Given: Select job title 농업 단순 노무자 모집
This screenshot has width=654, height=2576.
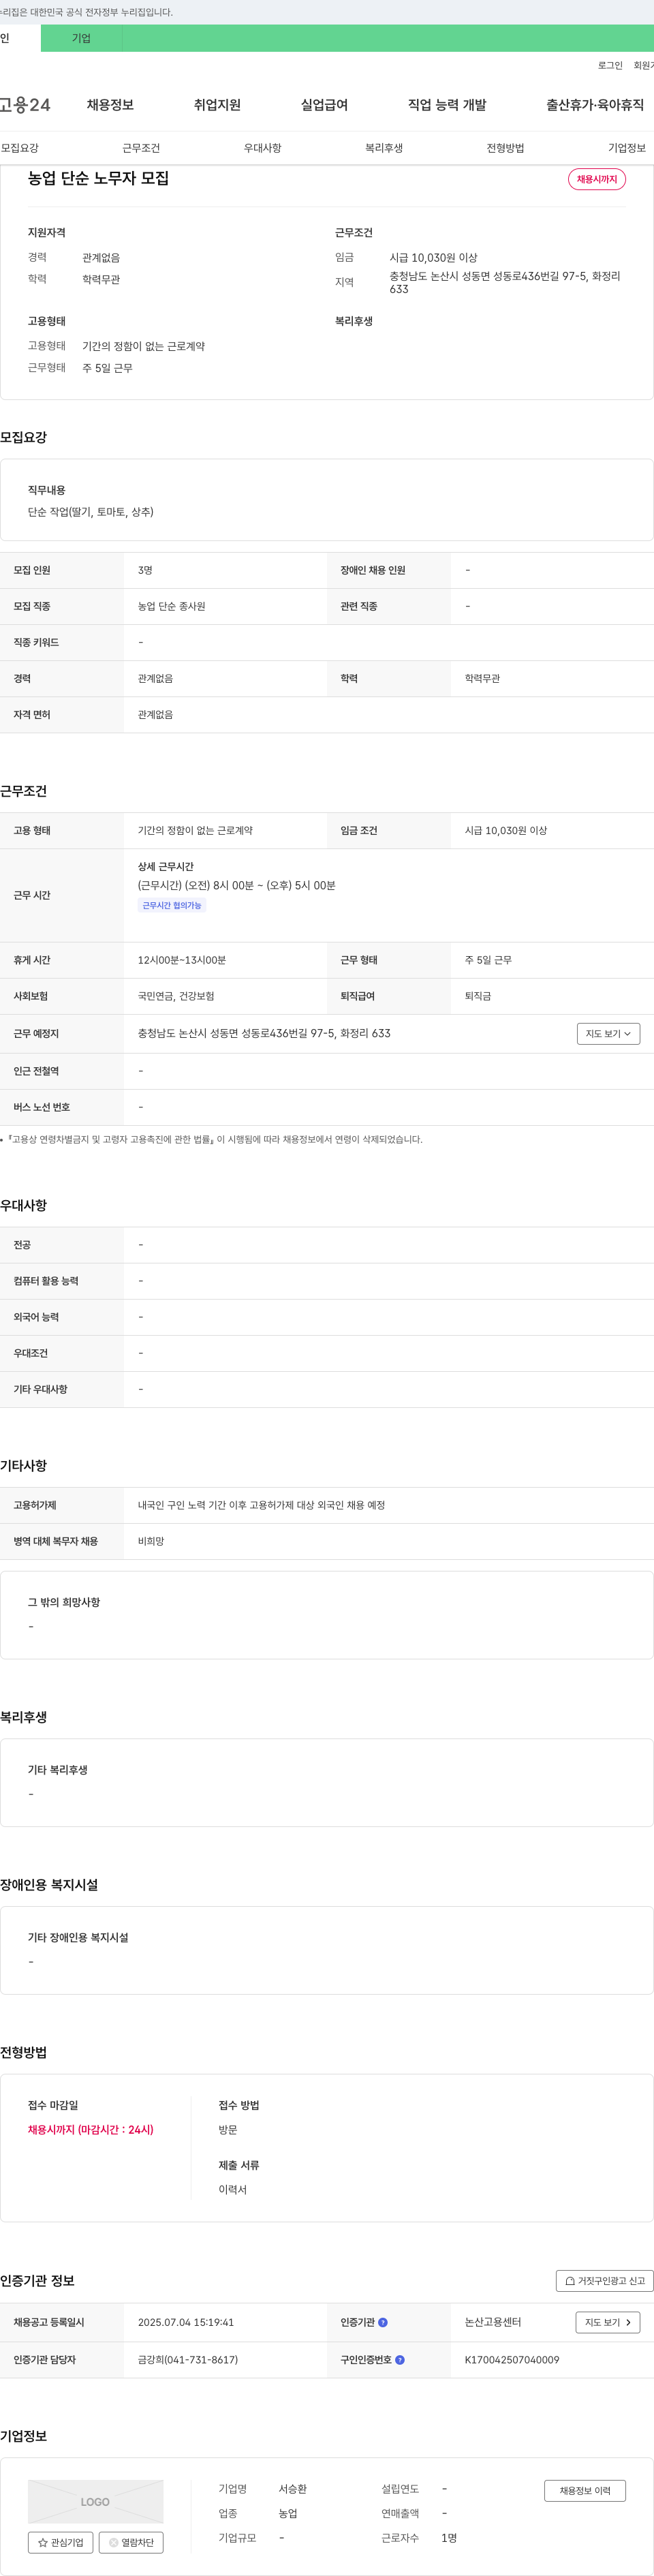Looking at the screenshot, I should [98, 178].
